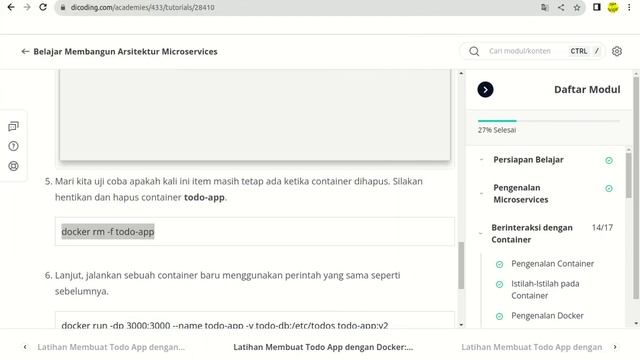Open the discussion forum sidebar icon

coord(13,127)
